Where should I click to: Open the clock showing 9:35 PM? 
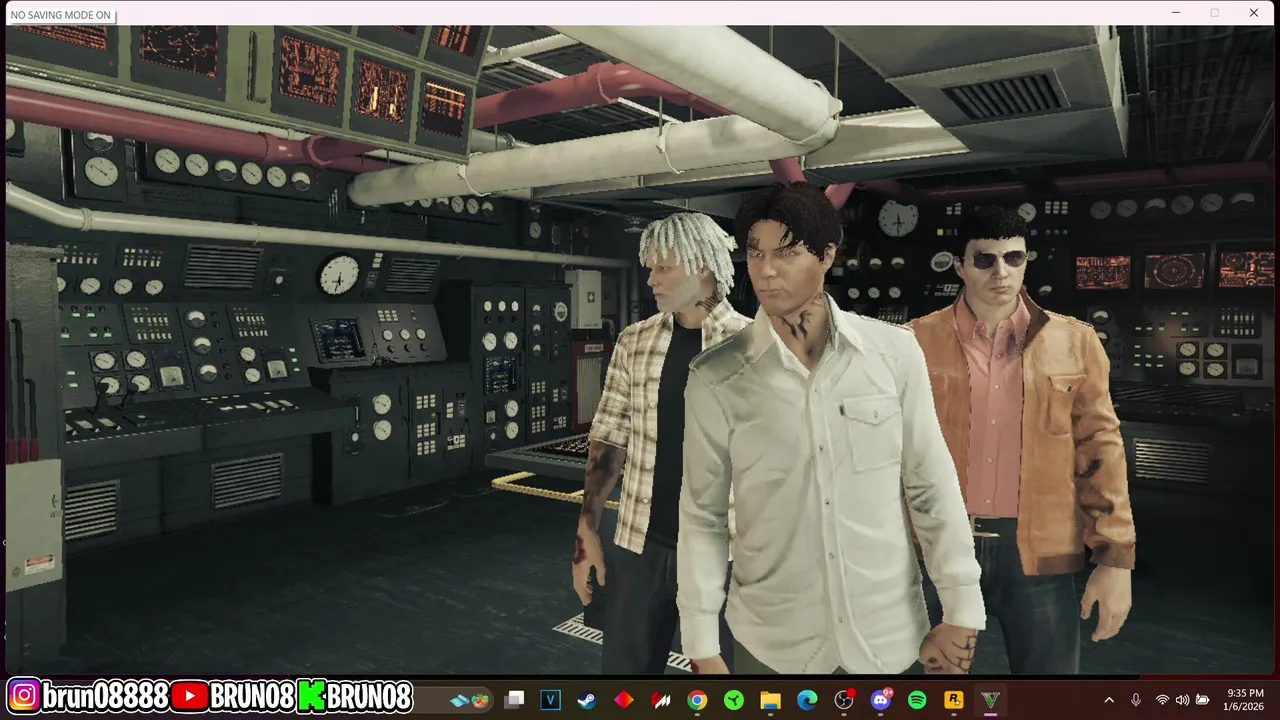pos(1244,700)
